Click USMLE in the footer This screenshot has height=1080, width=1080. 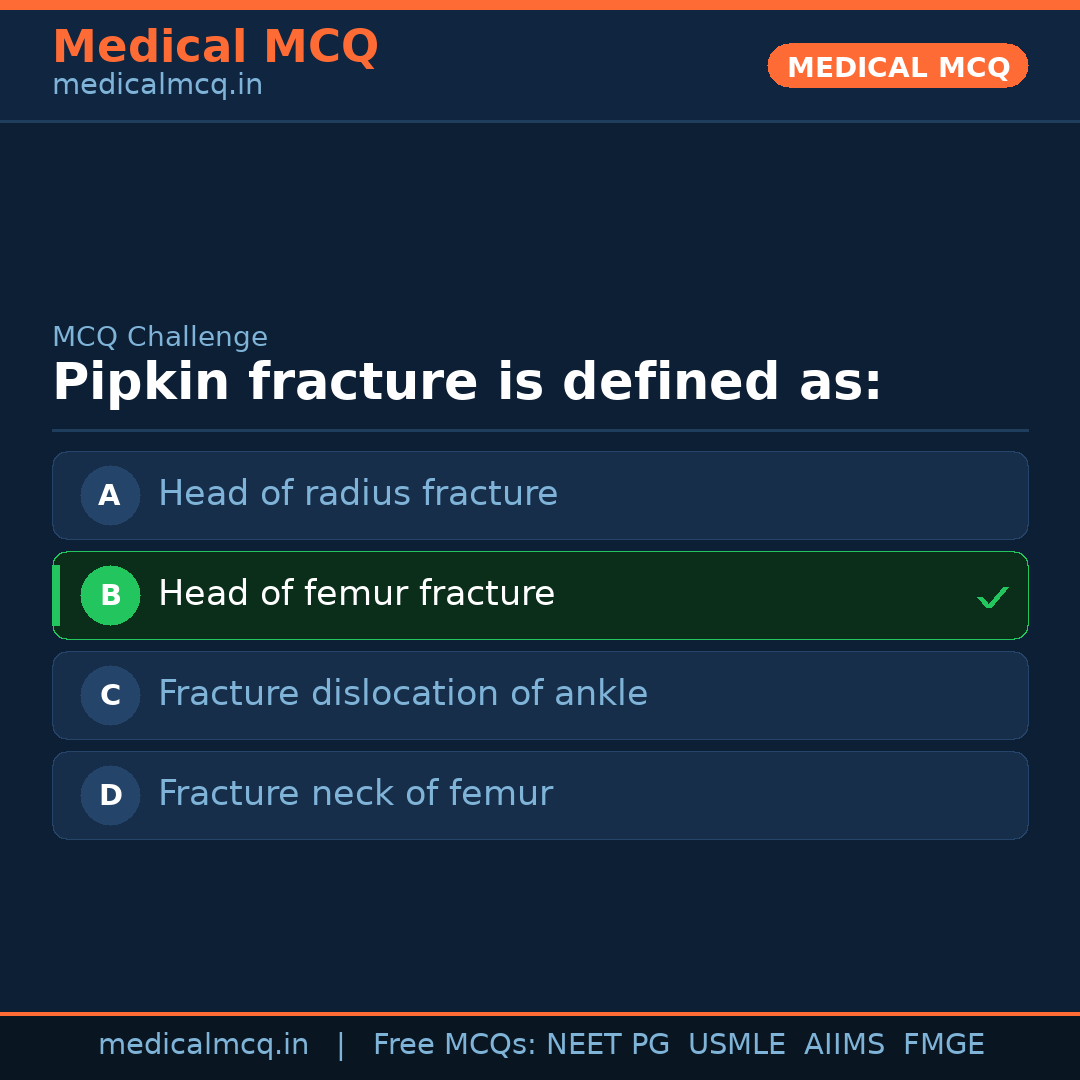[736, 1045]
